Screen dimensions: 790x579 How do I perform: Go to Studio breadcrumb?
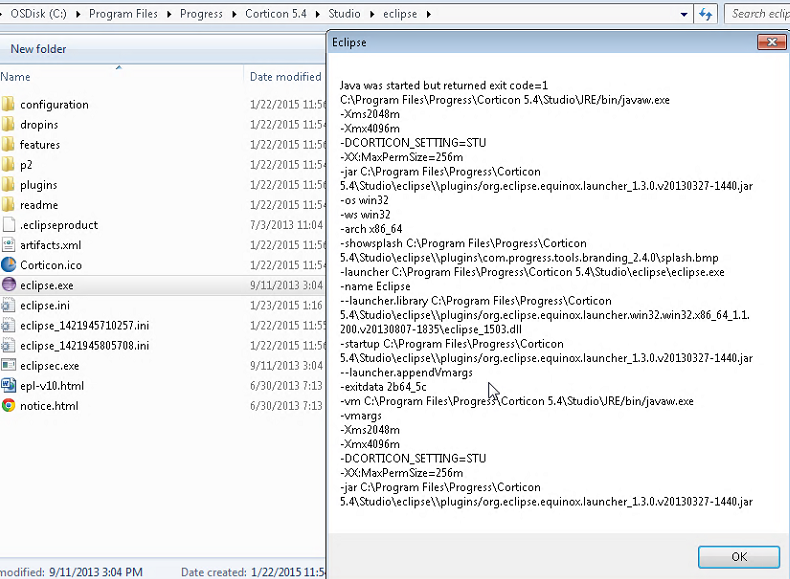[344, 14]
